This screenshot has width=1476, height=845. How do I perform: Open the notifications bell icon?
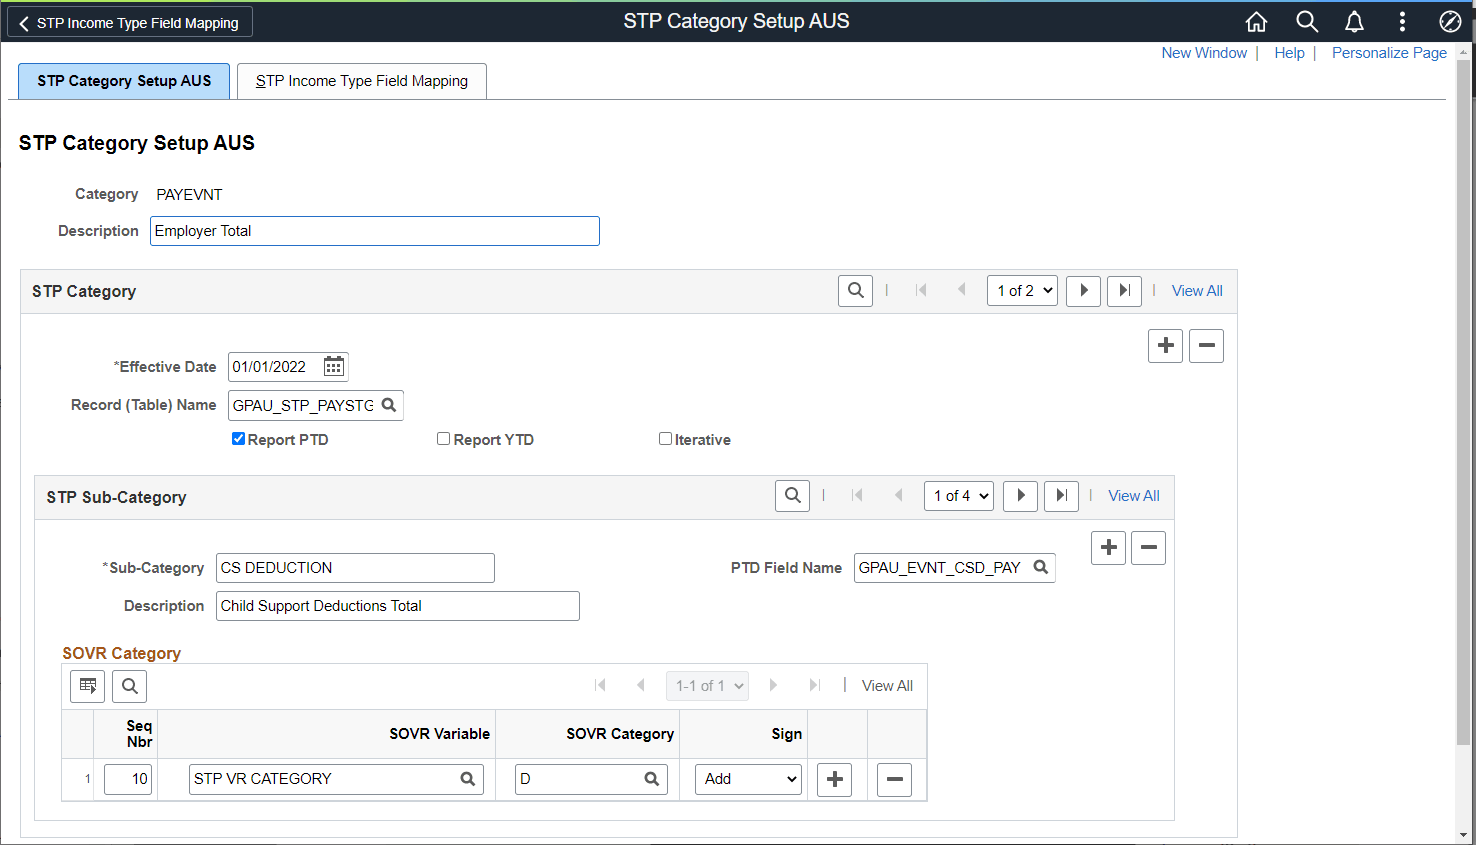1354,21
